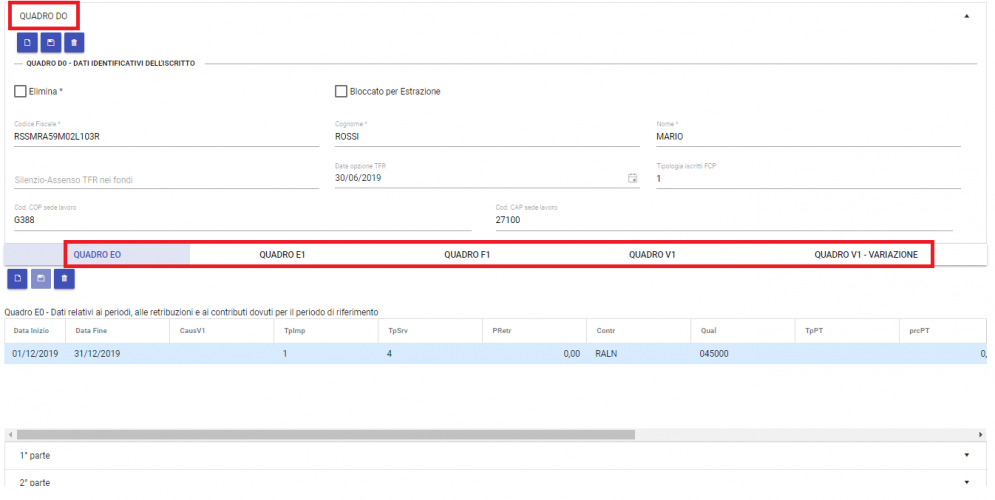995x500 pixels.
Task: Open the Quadro F1 tab
Action: [467, 254]
